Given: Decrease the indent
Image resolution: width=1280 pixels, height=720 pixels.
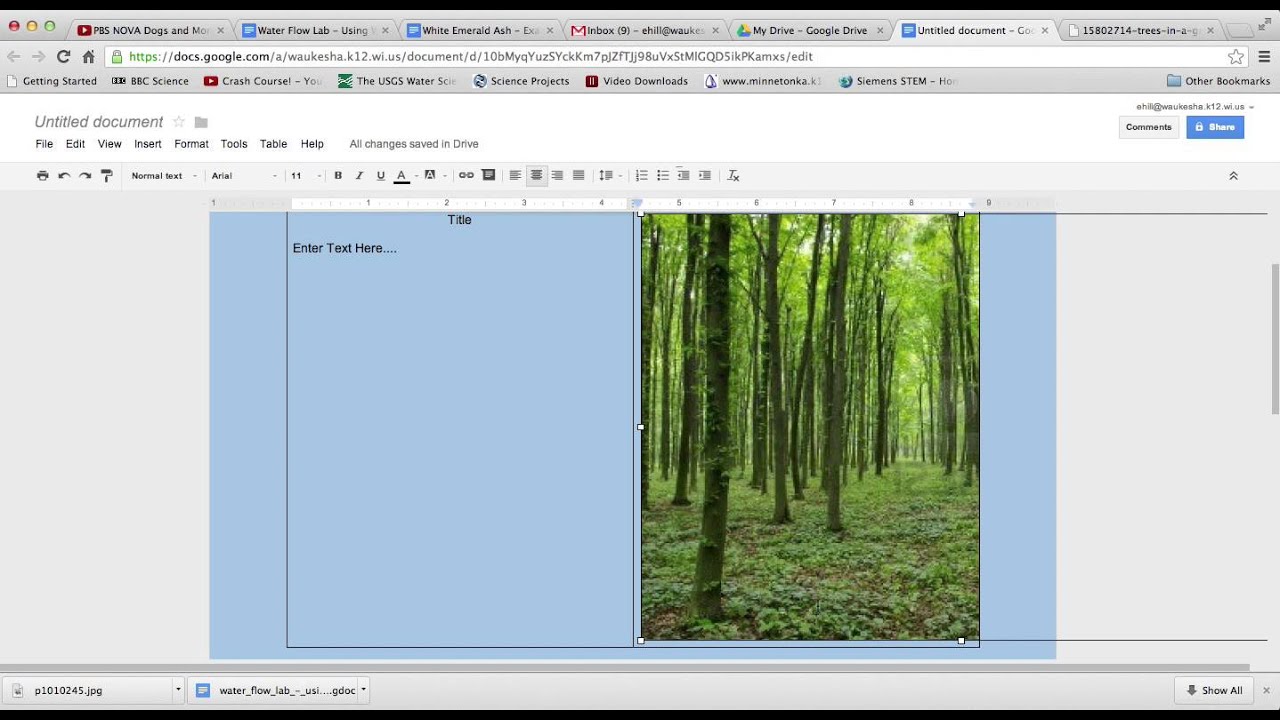Looking at the screenshot, I should point(683,175).
